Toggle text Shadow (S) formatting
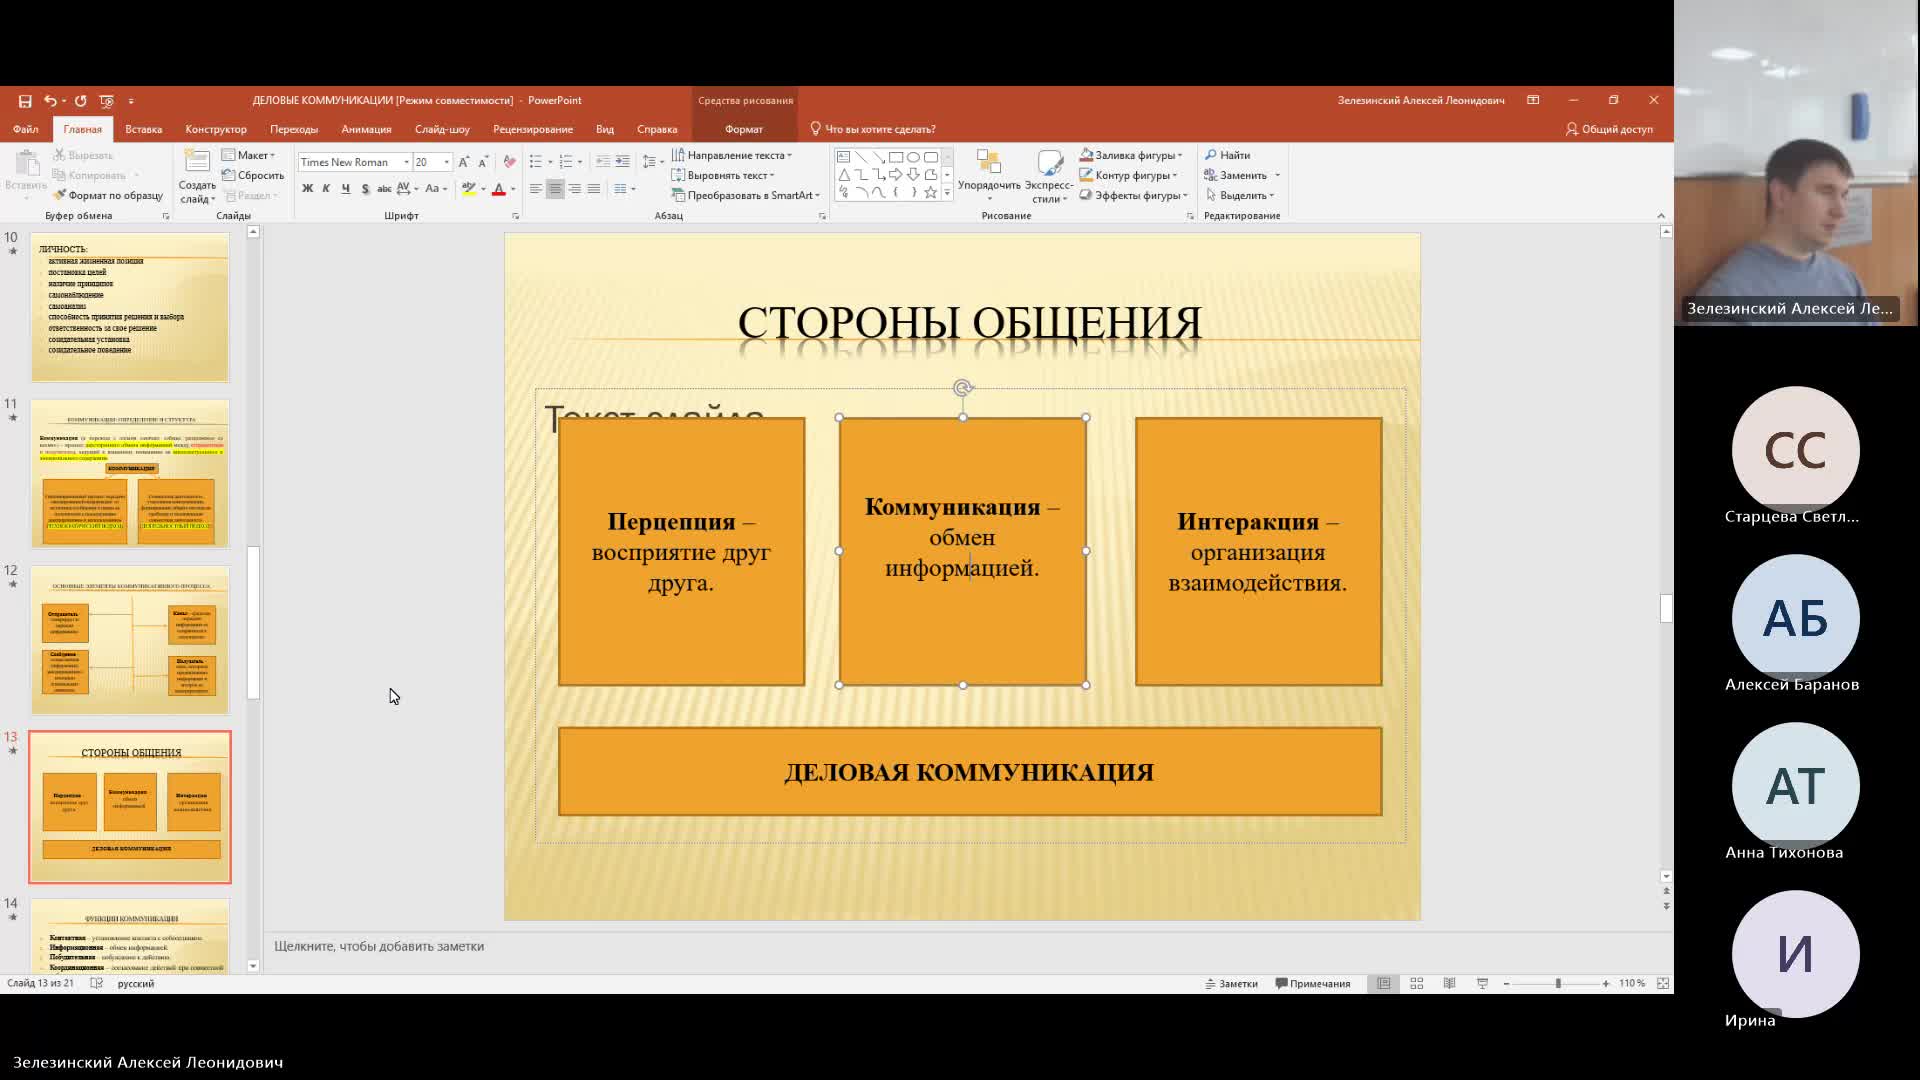This screenshot has width=1920, height=1080. (x=365, y=189)
